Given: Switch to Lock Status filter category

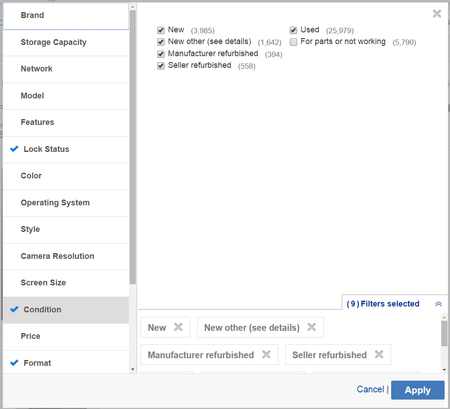Looking at the screenshot, I should [x=66, y=149].
